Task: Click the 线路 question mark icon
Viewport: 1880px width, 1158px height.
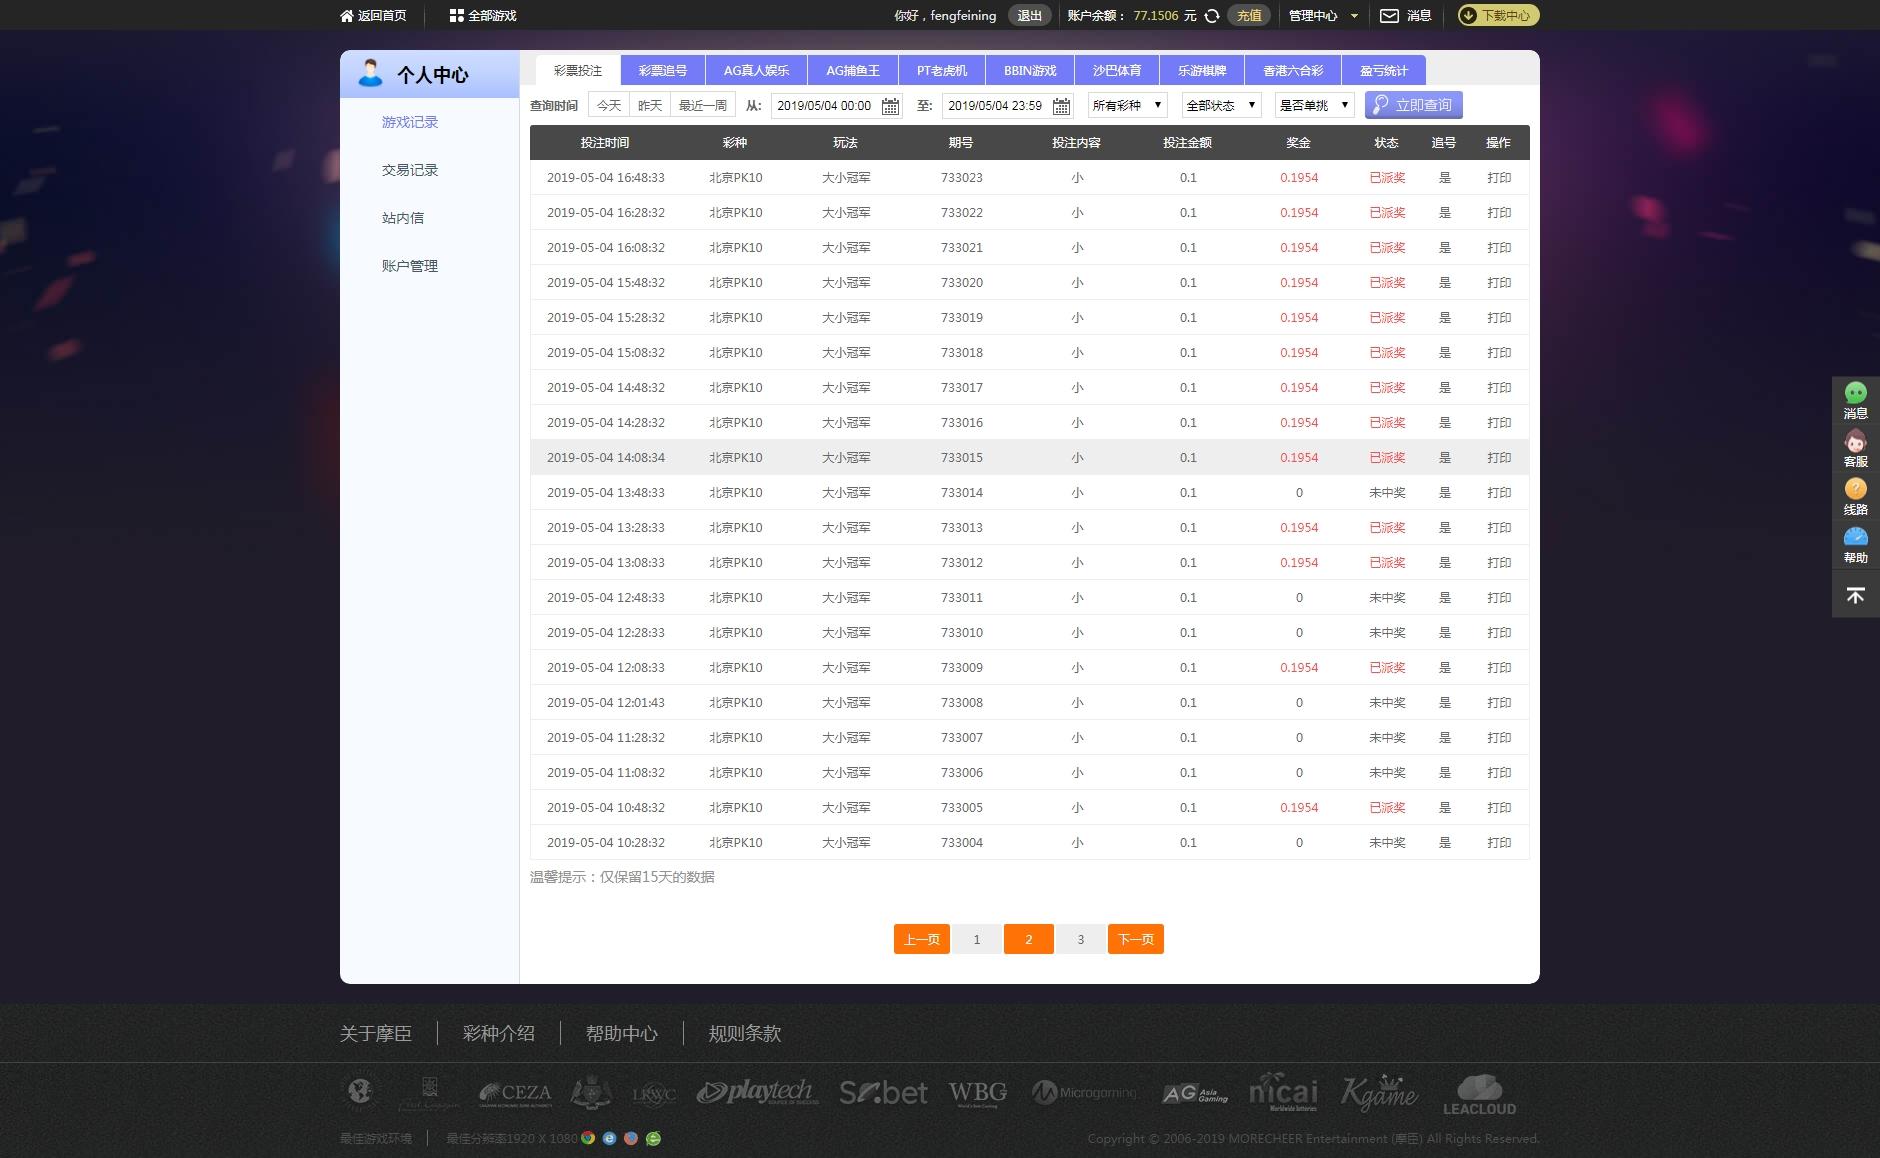Action: click(x=1855, y=489)
